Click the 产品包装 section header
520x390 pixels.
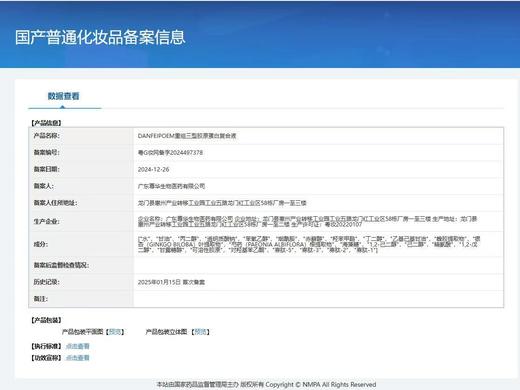pos(46,320)
